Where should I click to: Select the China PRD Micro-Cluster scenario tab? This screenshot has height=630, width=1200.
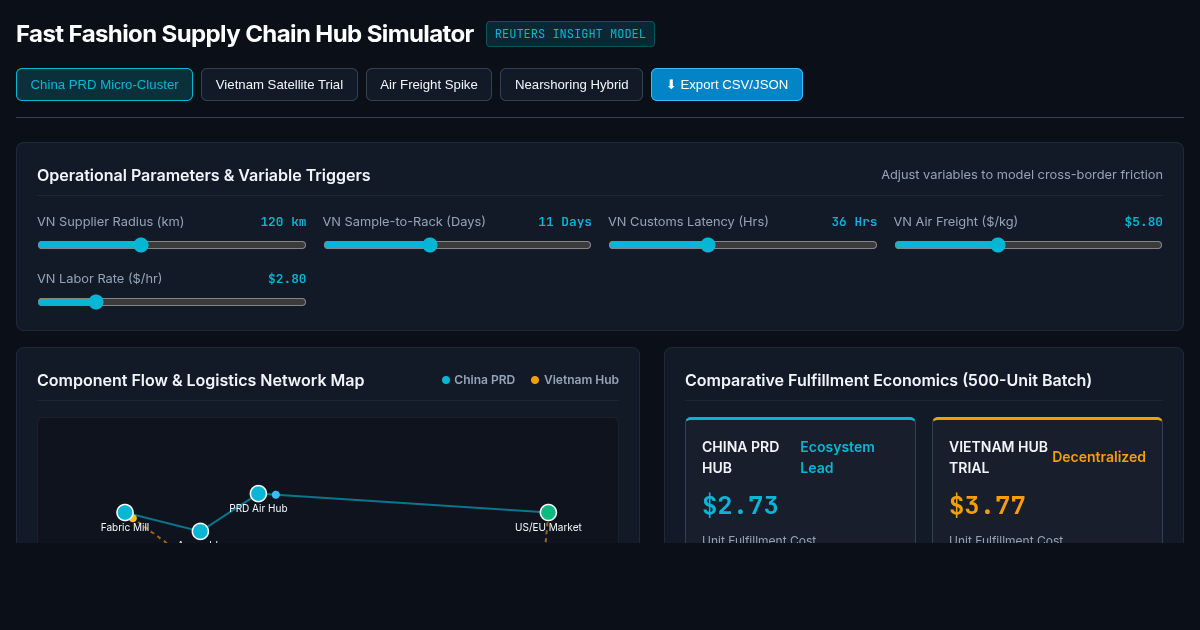pos(104,85)
